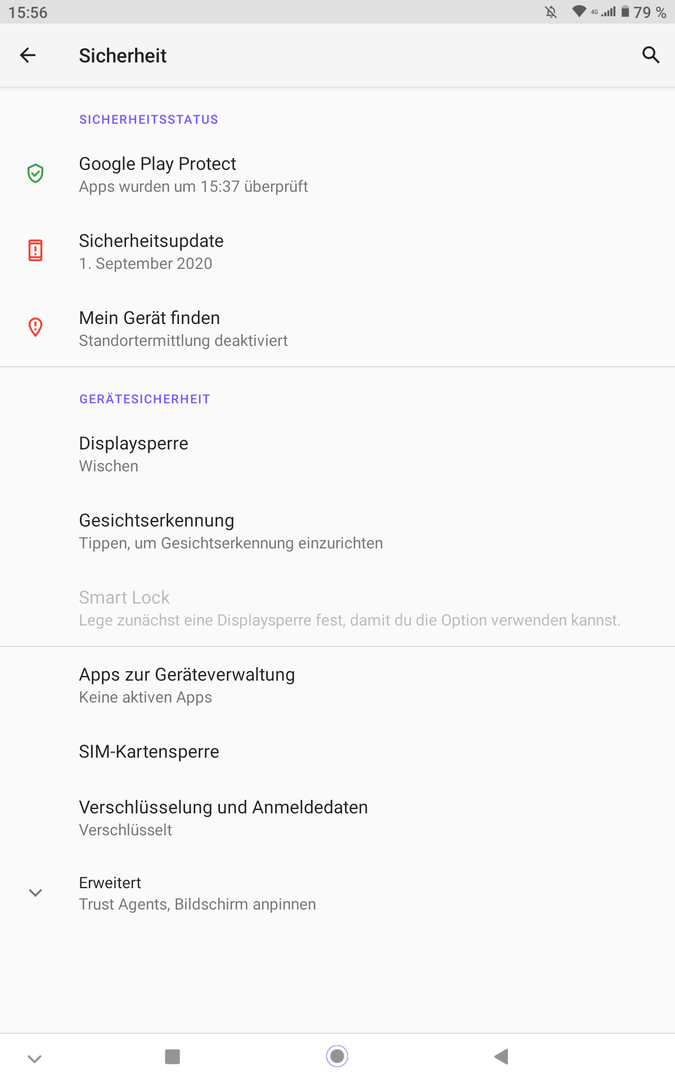Open Apps zur Geräteverwaltung
Image resolution: width=675 pixels, height=1080 pixels.
[186, 685]
